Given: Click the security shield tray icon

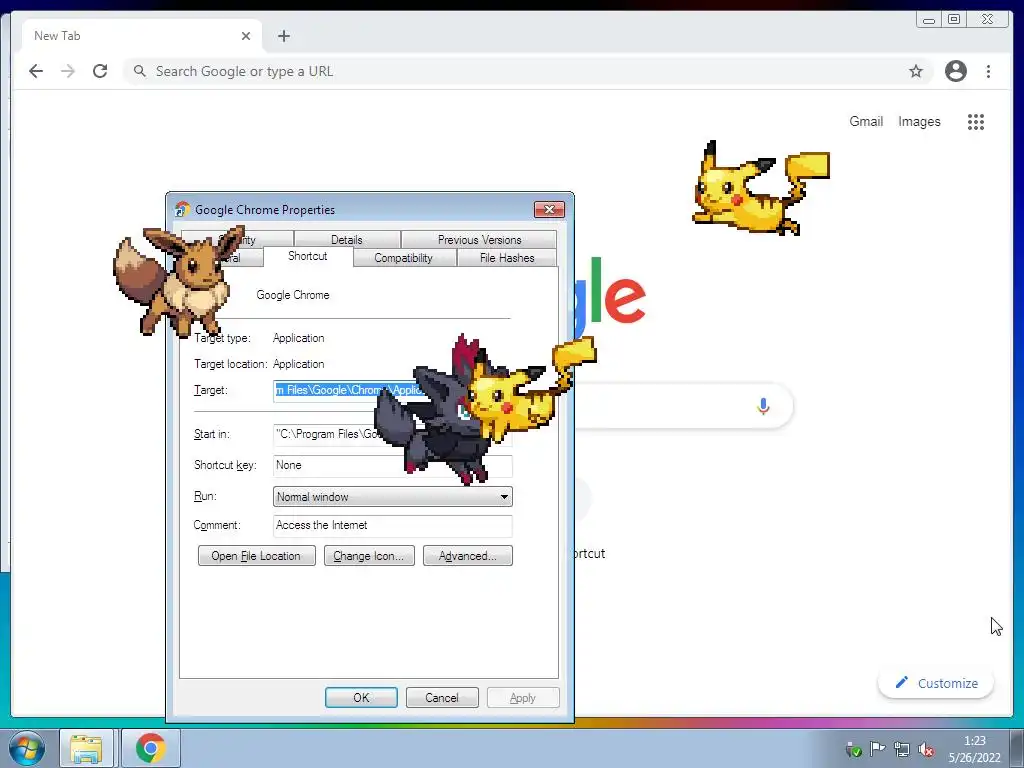Looking at the screenshot, I should 854,750.
